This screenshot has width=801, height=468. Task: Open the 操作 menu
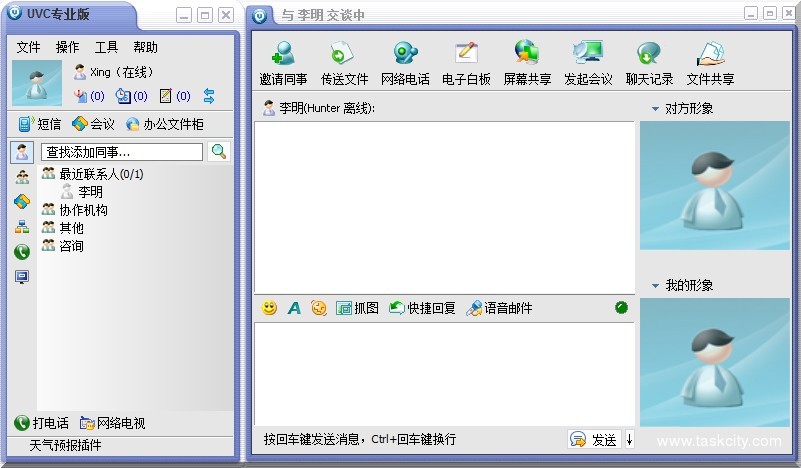coord(67,47)
